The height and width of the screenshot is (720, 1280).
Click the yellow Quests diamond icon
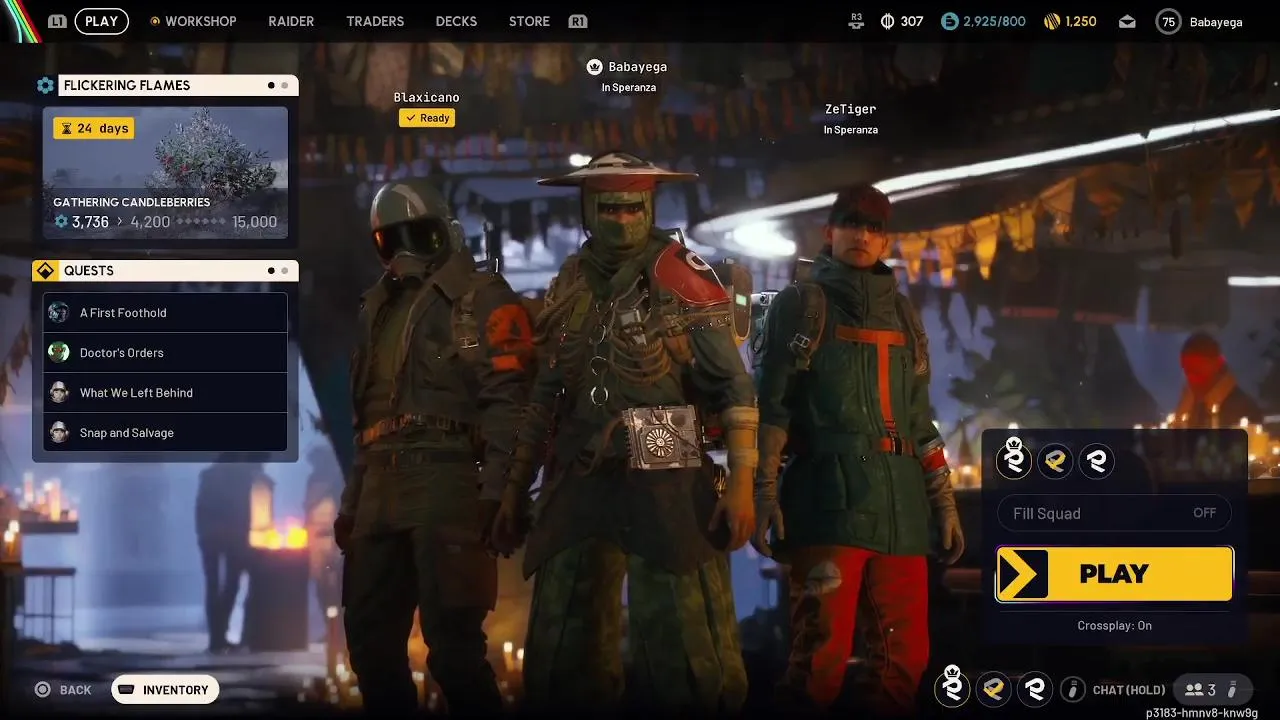tap(44, 271)
